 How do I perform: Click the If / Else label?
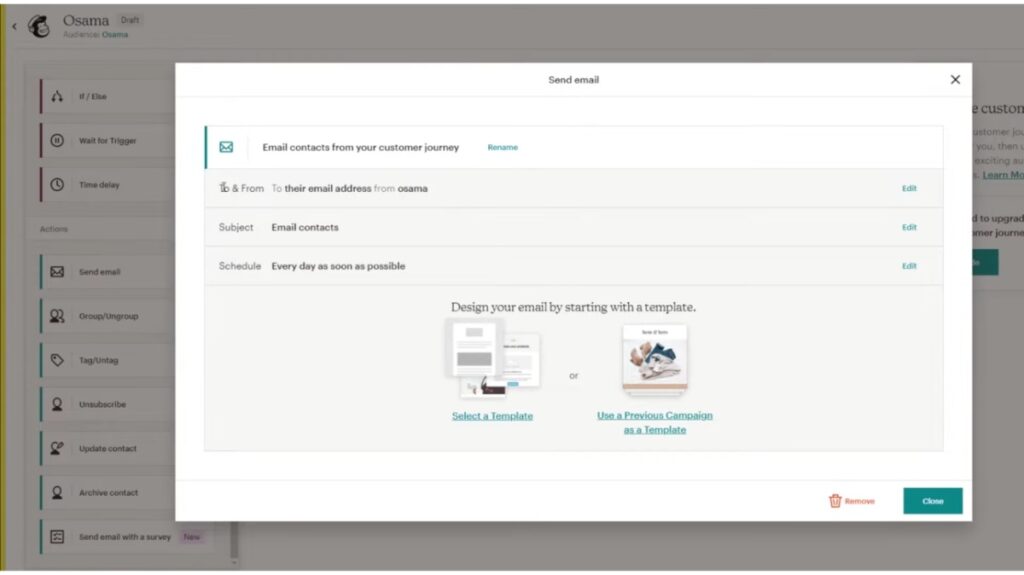[93, 97]
